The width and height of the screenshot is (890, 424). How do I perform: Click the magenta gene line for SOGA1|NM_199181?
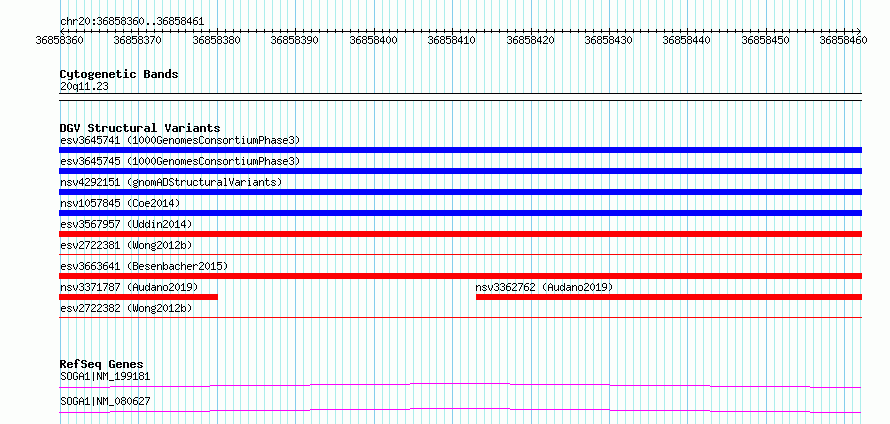click(x=460, y=385)
